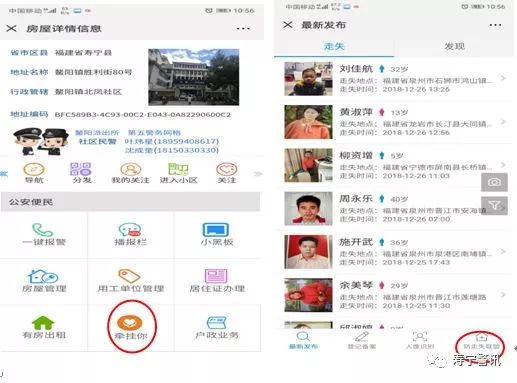Image resolution: width=517 pixels, height=383 pixels.
Task: Tap the 人像识别 face scan icon
Action: point(420,336)
